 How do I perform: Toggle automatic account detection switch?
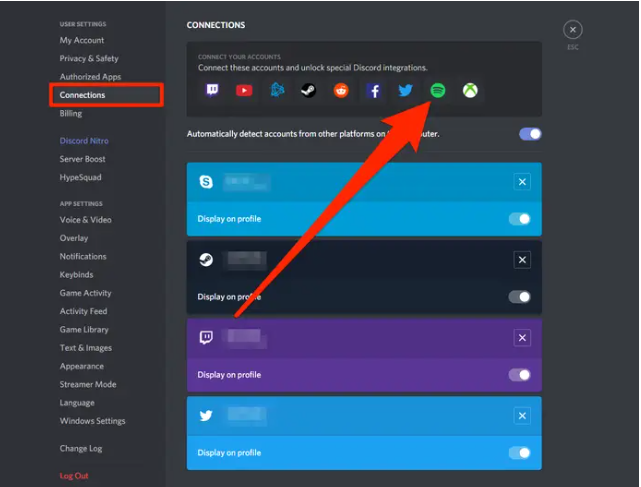coord(530,134)
